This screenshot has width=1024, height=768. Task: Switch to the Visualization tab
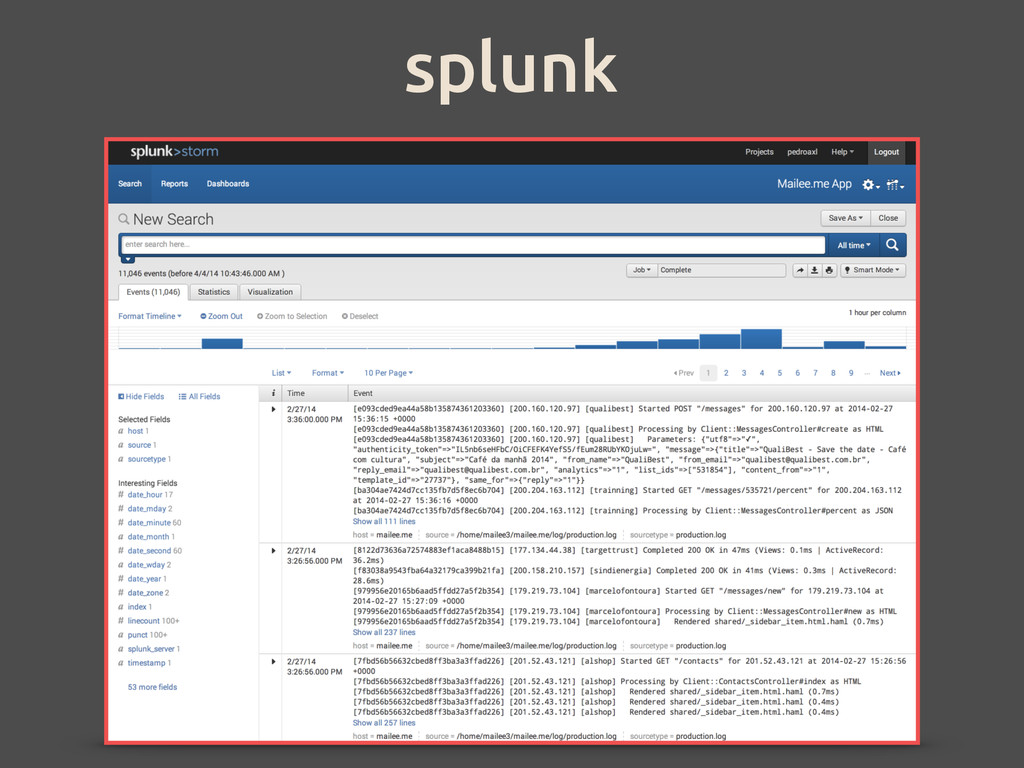click(270, 292)
